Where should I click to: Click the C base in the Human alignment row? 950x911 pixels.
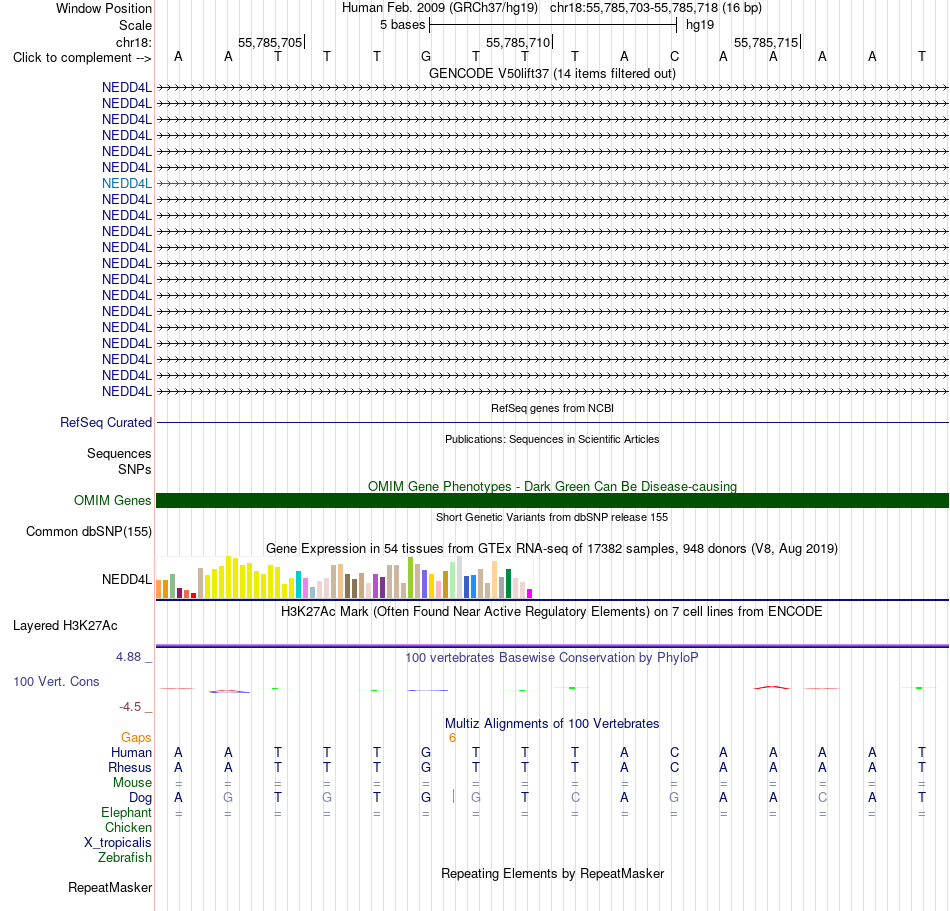[x=674, y=752]
